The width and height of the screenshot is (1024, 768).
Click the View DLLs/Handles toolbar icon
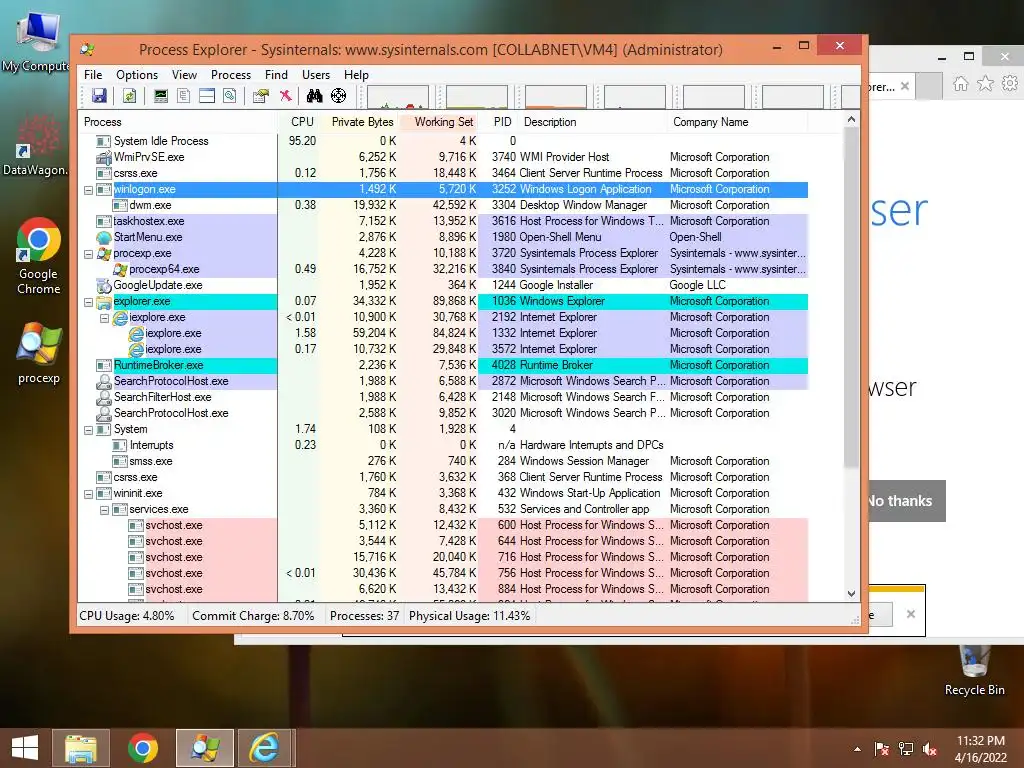pos(229,96)
